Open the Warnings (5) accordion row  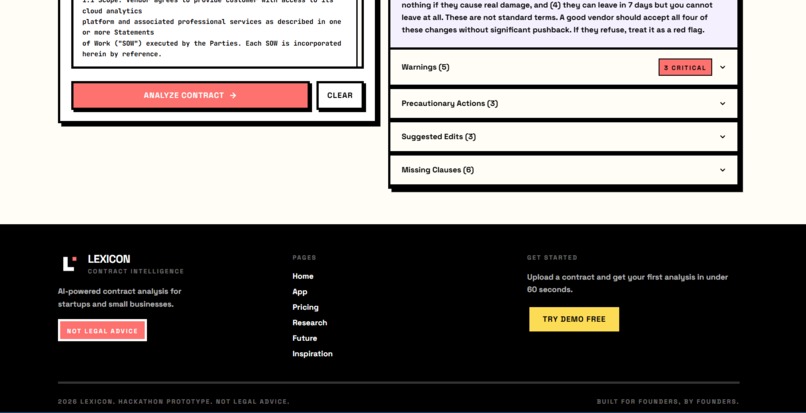[563, 67]
